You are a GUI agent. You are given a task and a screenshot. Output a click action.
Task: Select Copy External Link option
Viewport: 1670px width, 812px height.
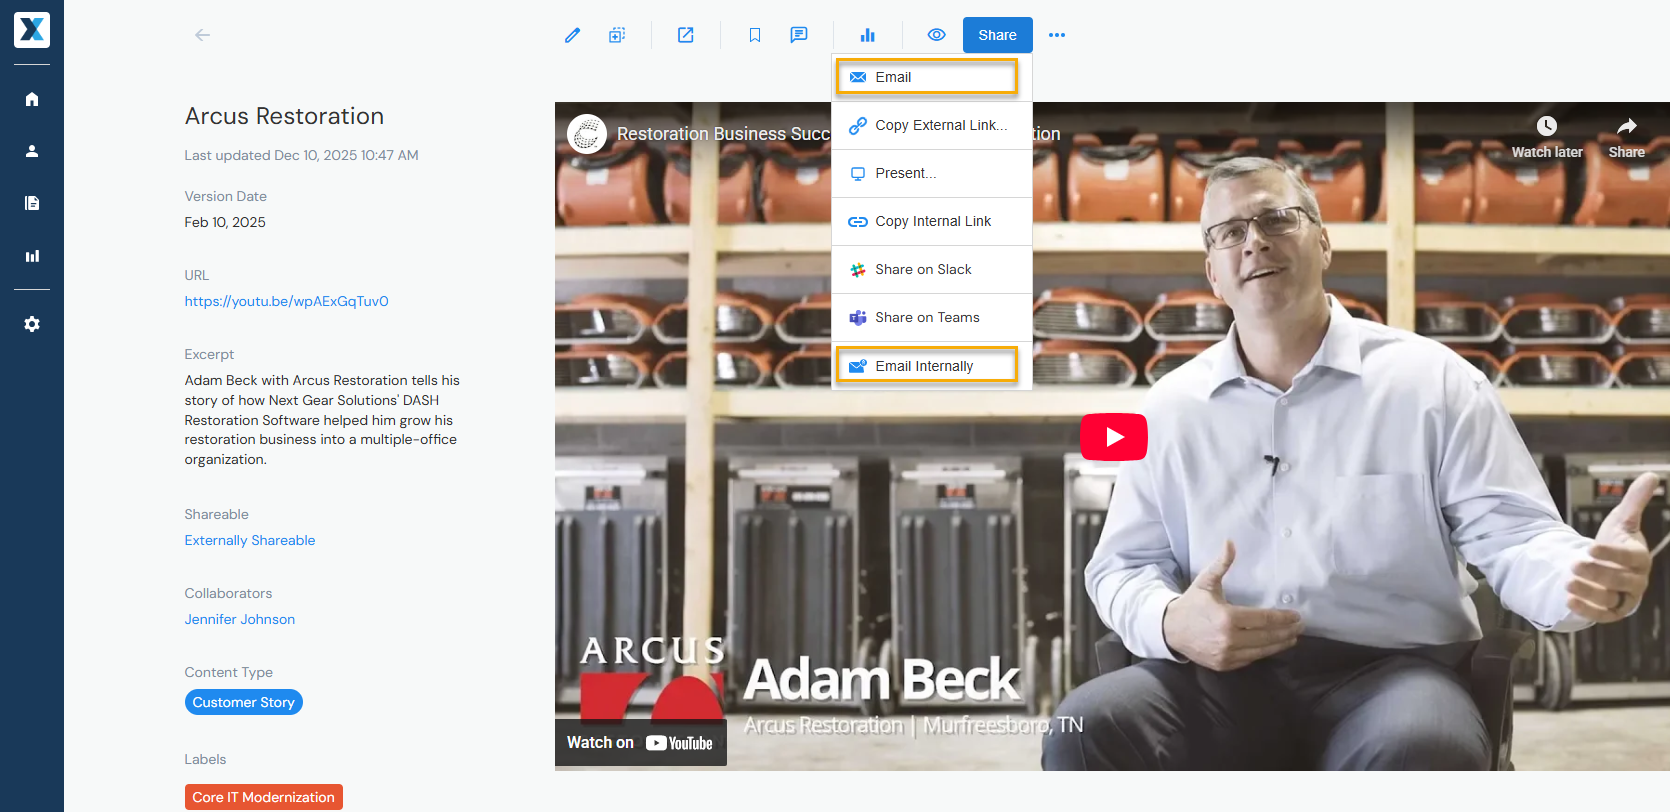coord(932,125)
